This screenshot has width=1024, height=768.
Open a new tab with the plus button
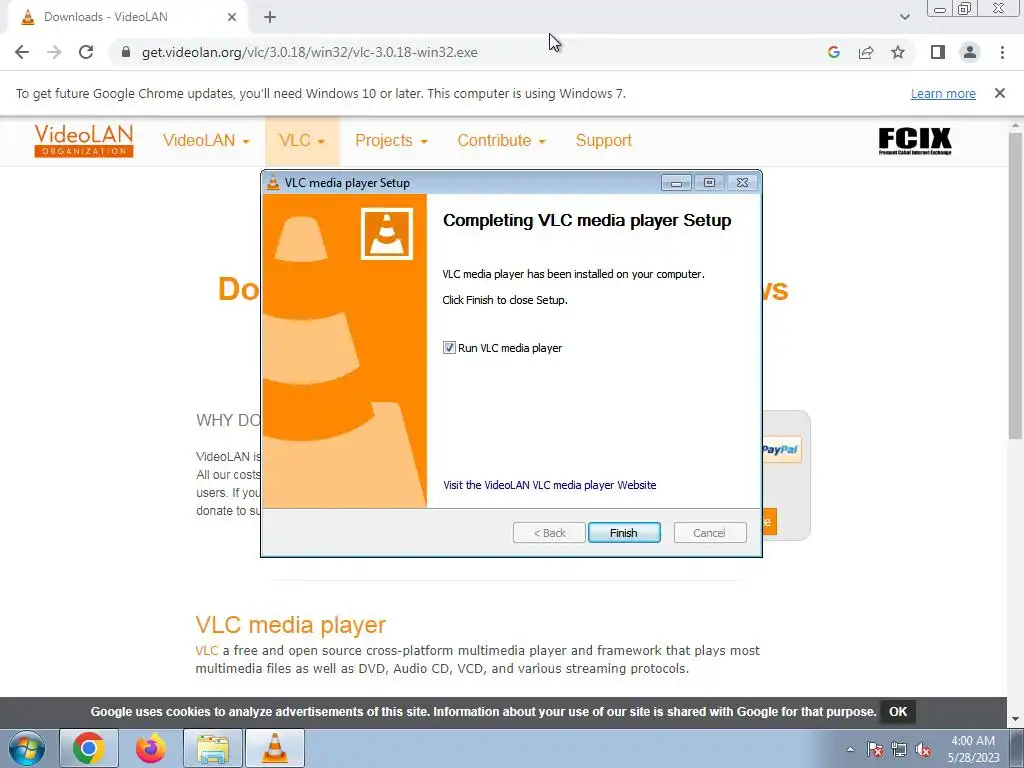270,18
